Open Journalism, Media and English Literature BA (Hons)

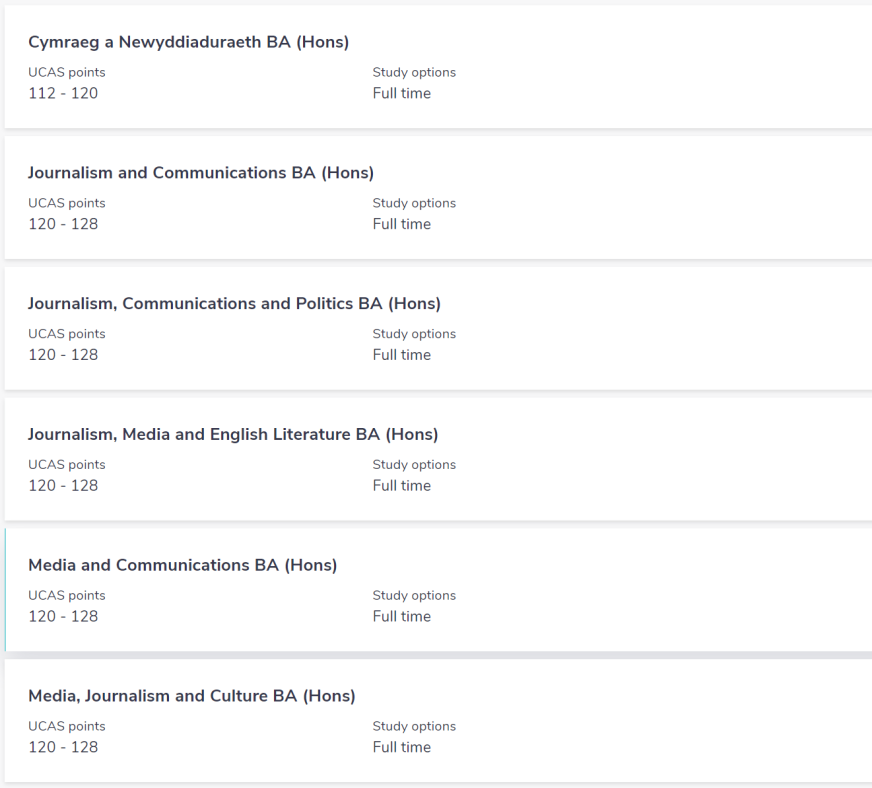(x=233, y=435)
